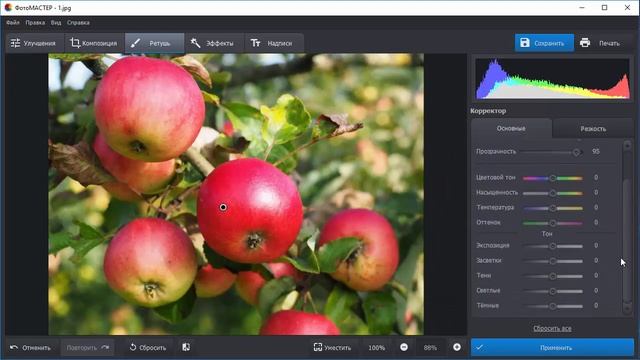This screenshot has width=640, height=360.
Task: Close the ФотоМАСТЕР window
Action: click(627, 7)
